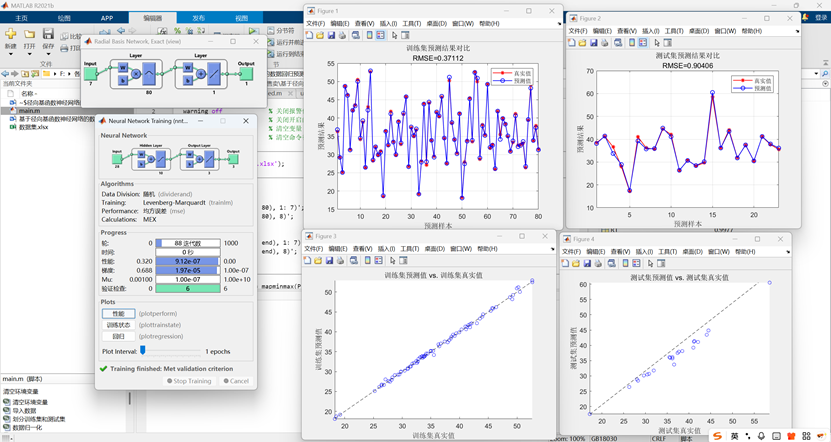Click New figure icon in Figure 1 toolbar
Image resolution: width=831 pixels, height=442 pixels.
(309, 36)
